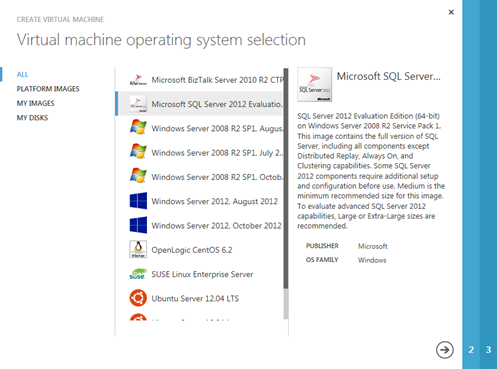Switch to PLATFORM IMAGES filter
Viewport: 497px width, 369px height.
pyautogui.click(x=48, y=89)
